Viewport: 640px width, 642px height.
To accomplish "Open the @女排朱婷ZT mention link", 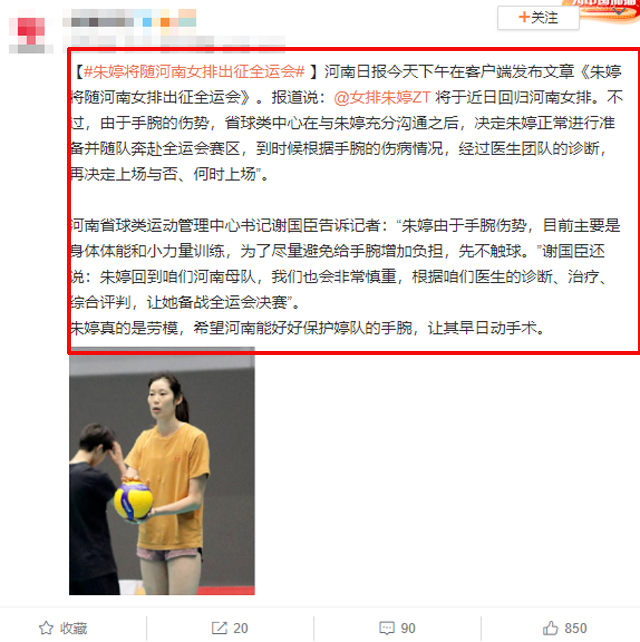I will (382, 97).
